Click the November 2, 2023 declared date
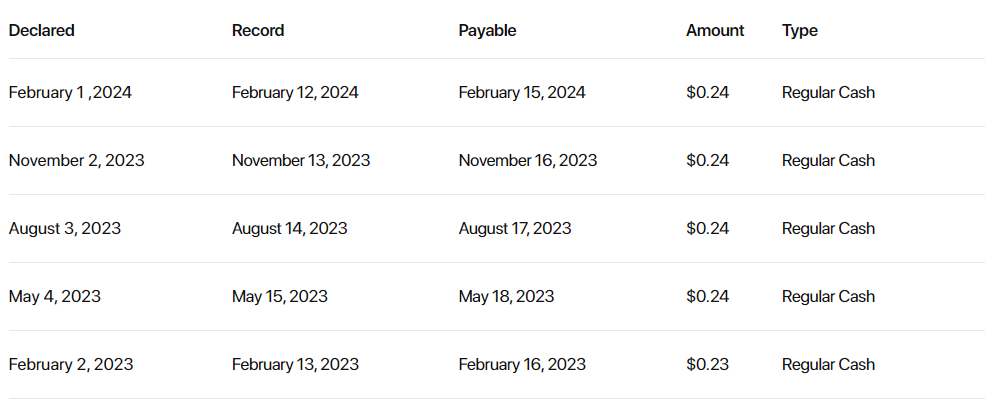Image resolution: width=985 pixels, height=402 pixels. click(77, 160)
